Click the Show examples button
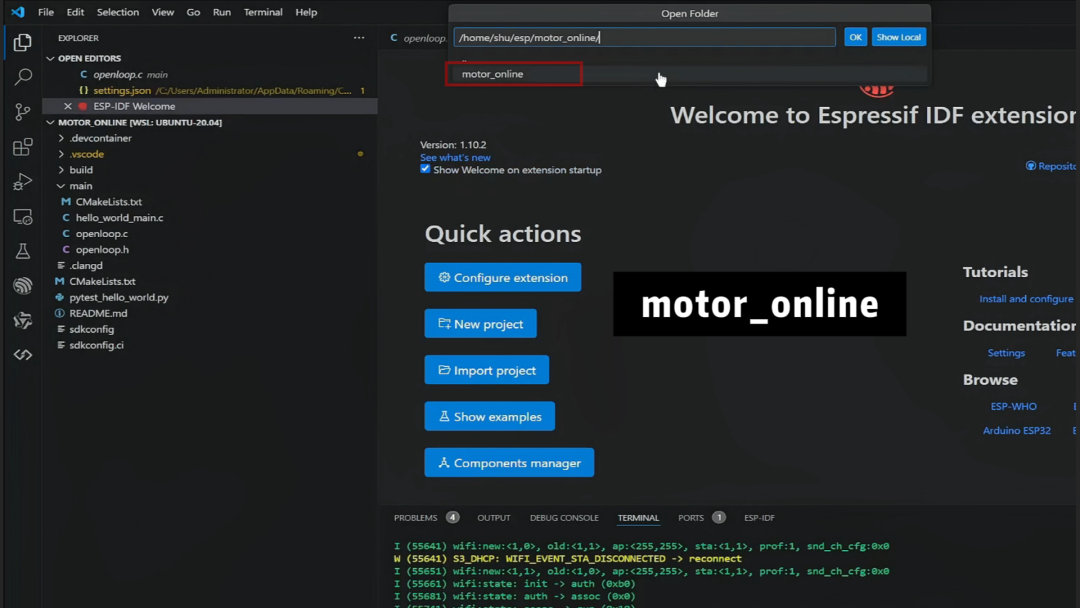Viewport: 1080px width, 608px height. click(490, 417)
